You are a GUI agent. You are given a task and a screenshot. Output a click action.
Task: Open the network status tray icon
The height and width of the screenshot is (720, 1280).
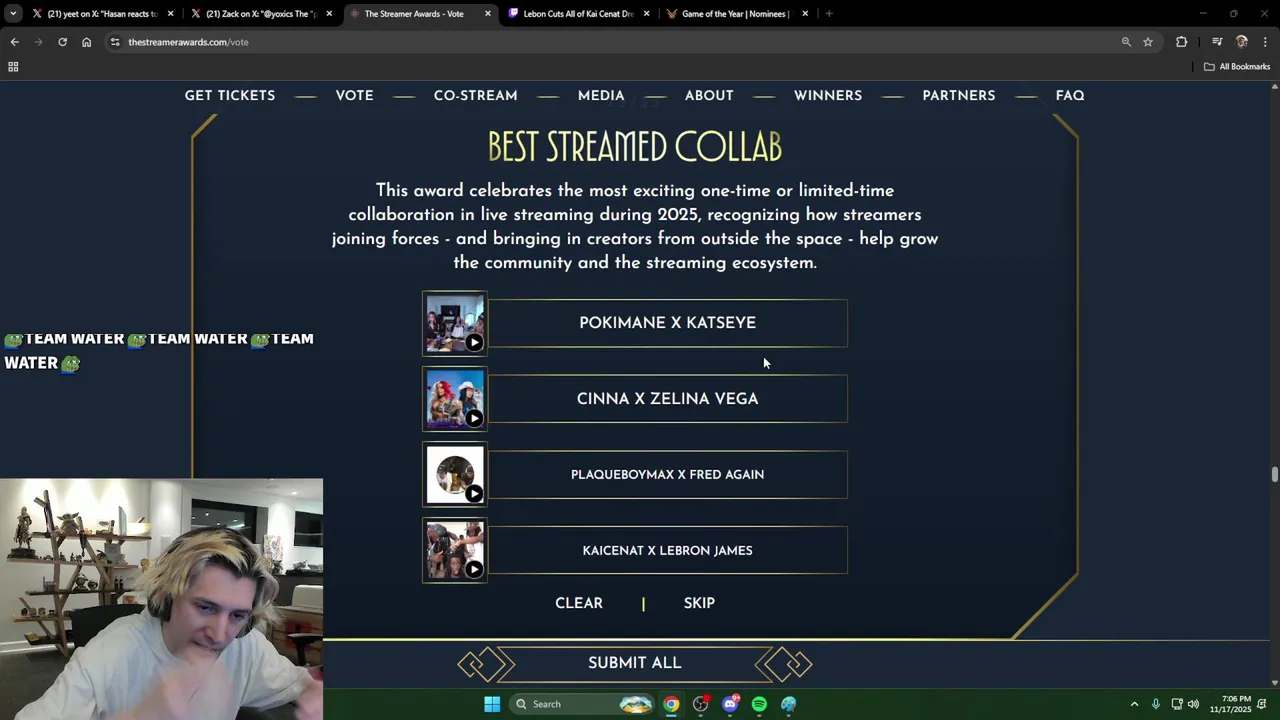(1177, 704)
